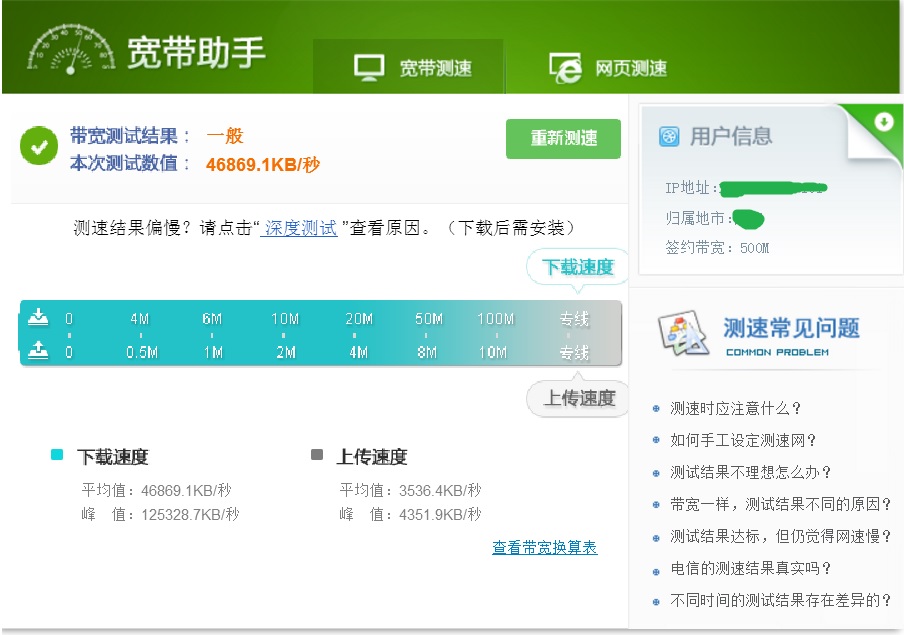Click the 下载速度 bubble label
The image size is (904, 635).
[578, 267]
